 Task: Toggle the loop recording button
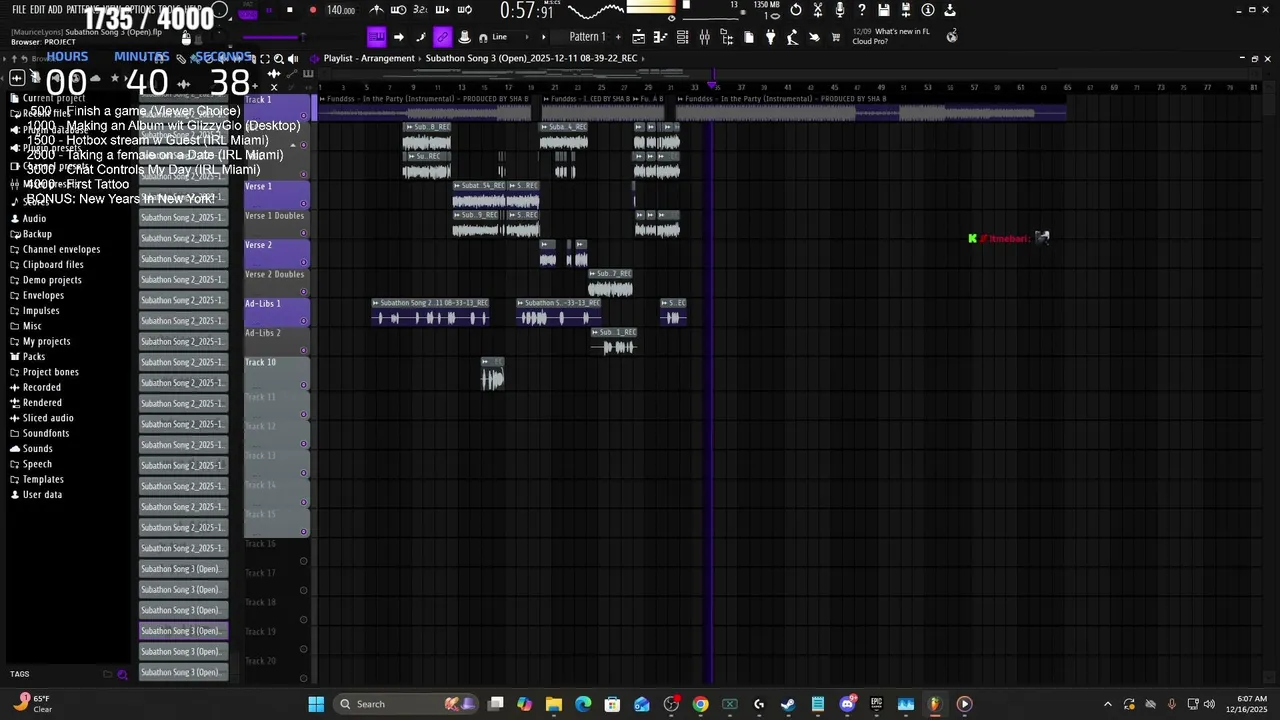pos(464,10)
